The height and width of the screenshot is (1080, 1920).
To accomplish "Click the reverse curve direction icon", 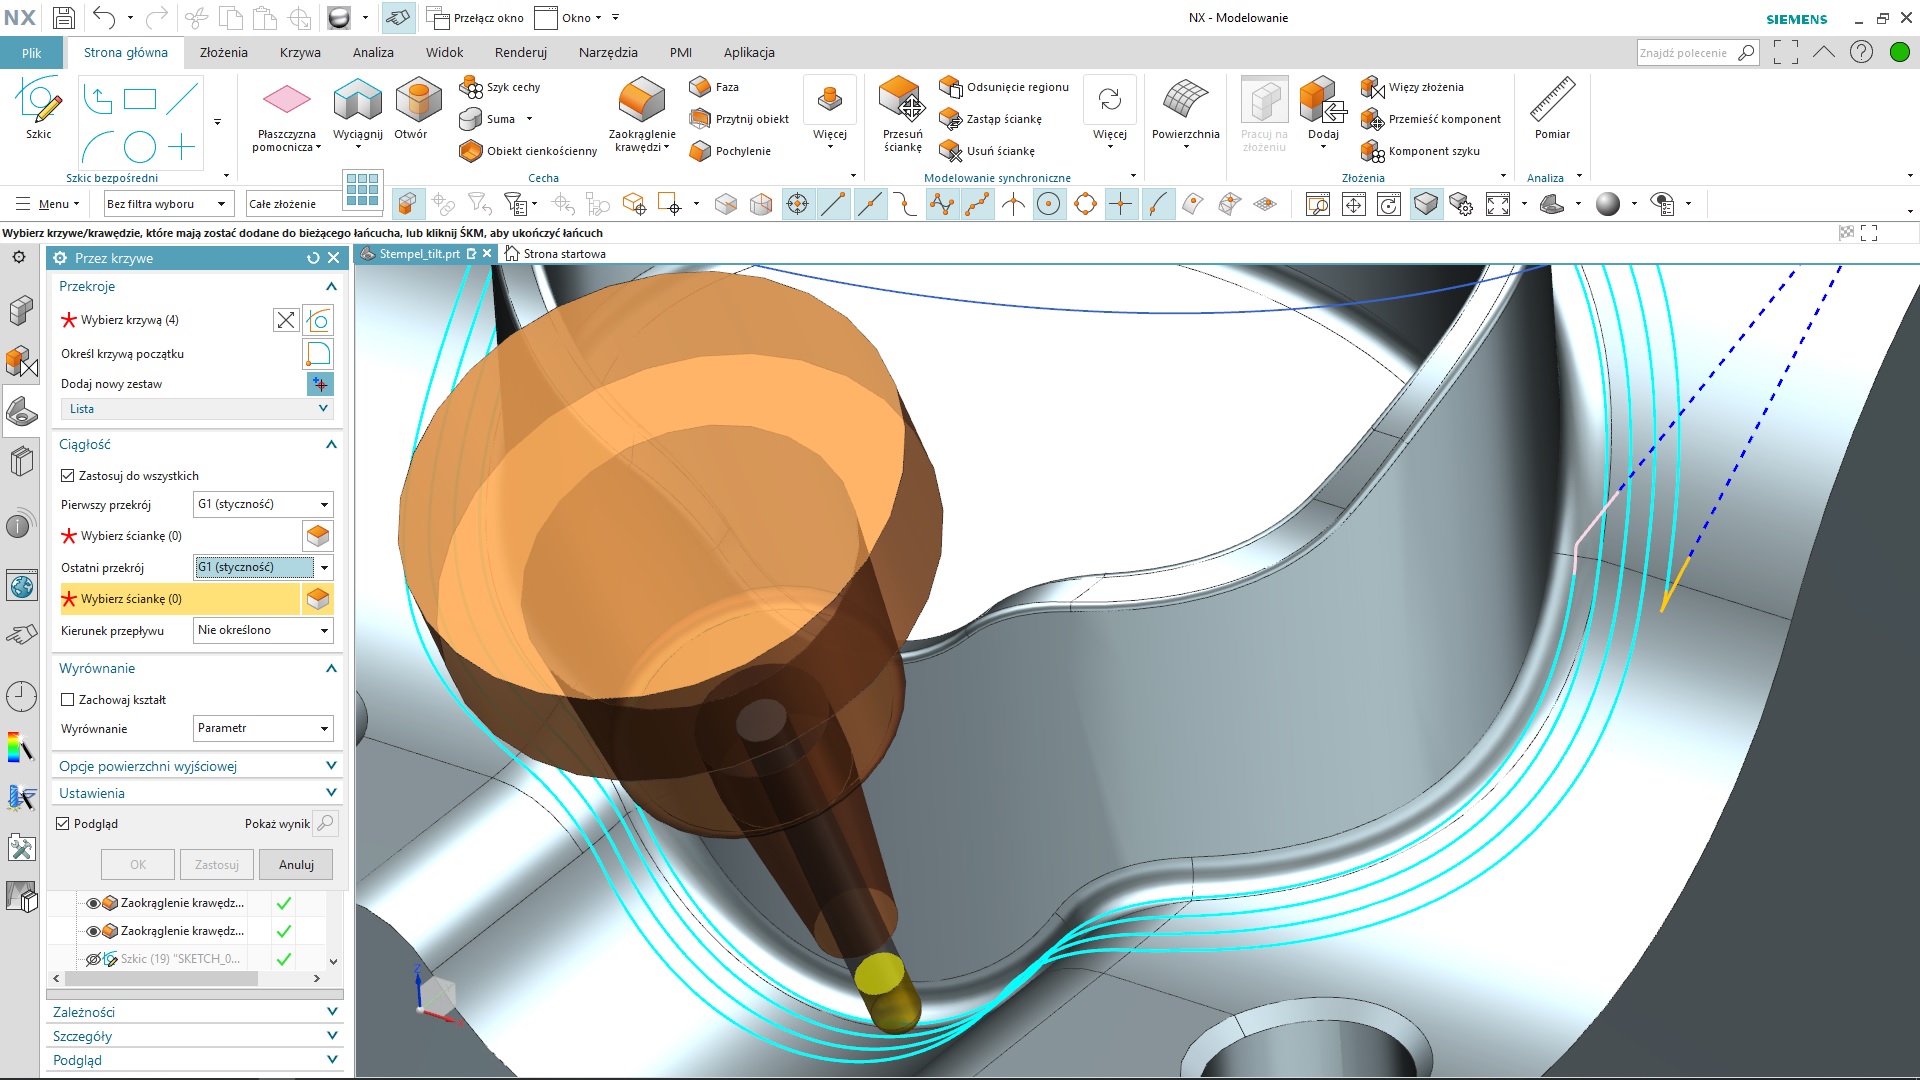I will point(286,320).
